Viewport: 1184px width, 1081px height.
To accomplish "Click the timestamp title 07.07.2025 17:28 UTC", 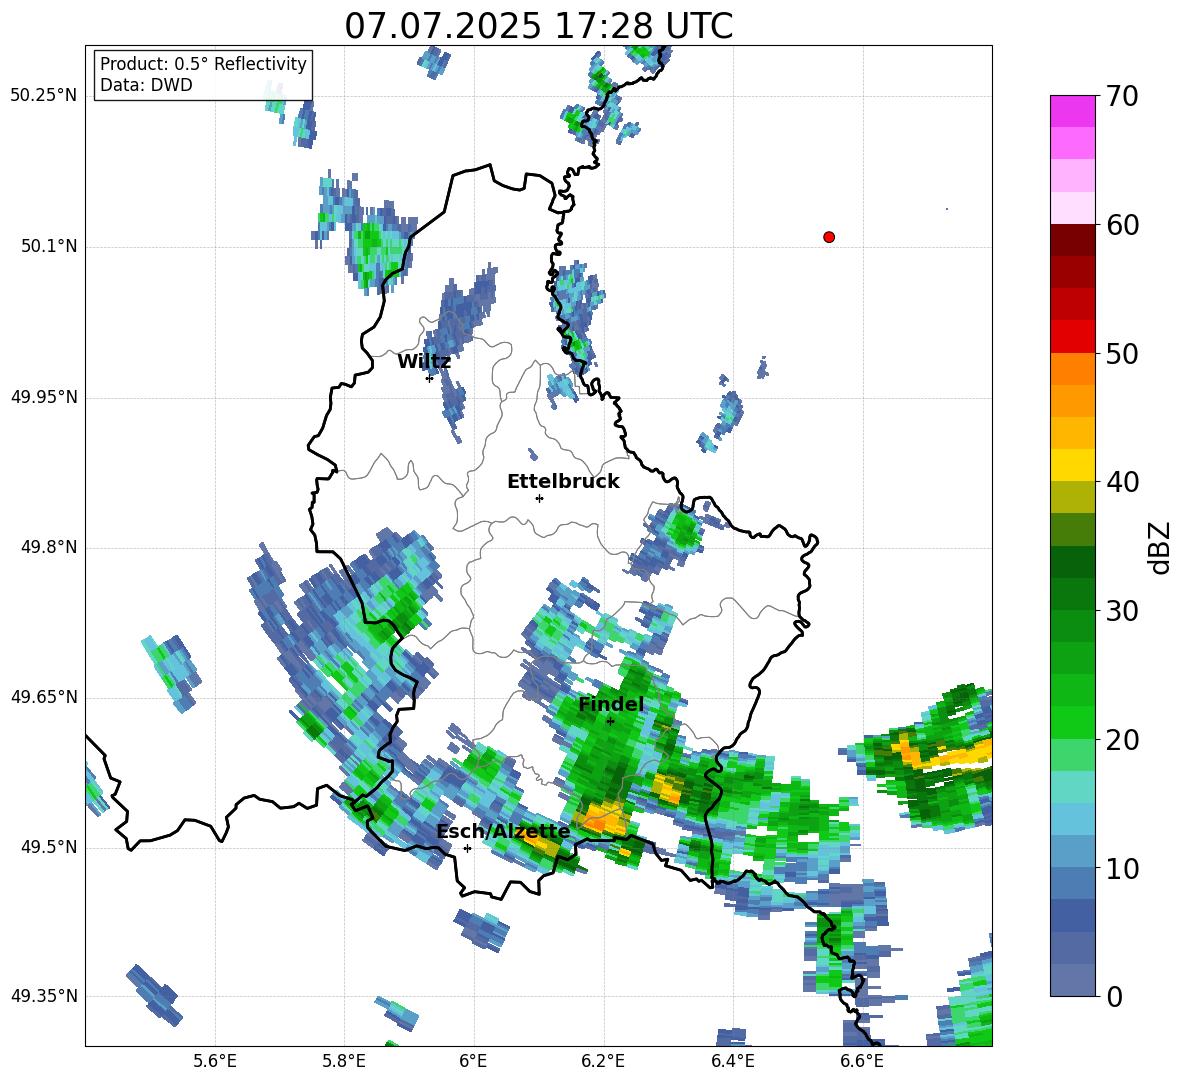I will click(538, 26).
